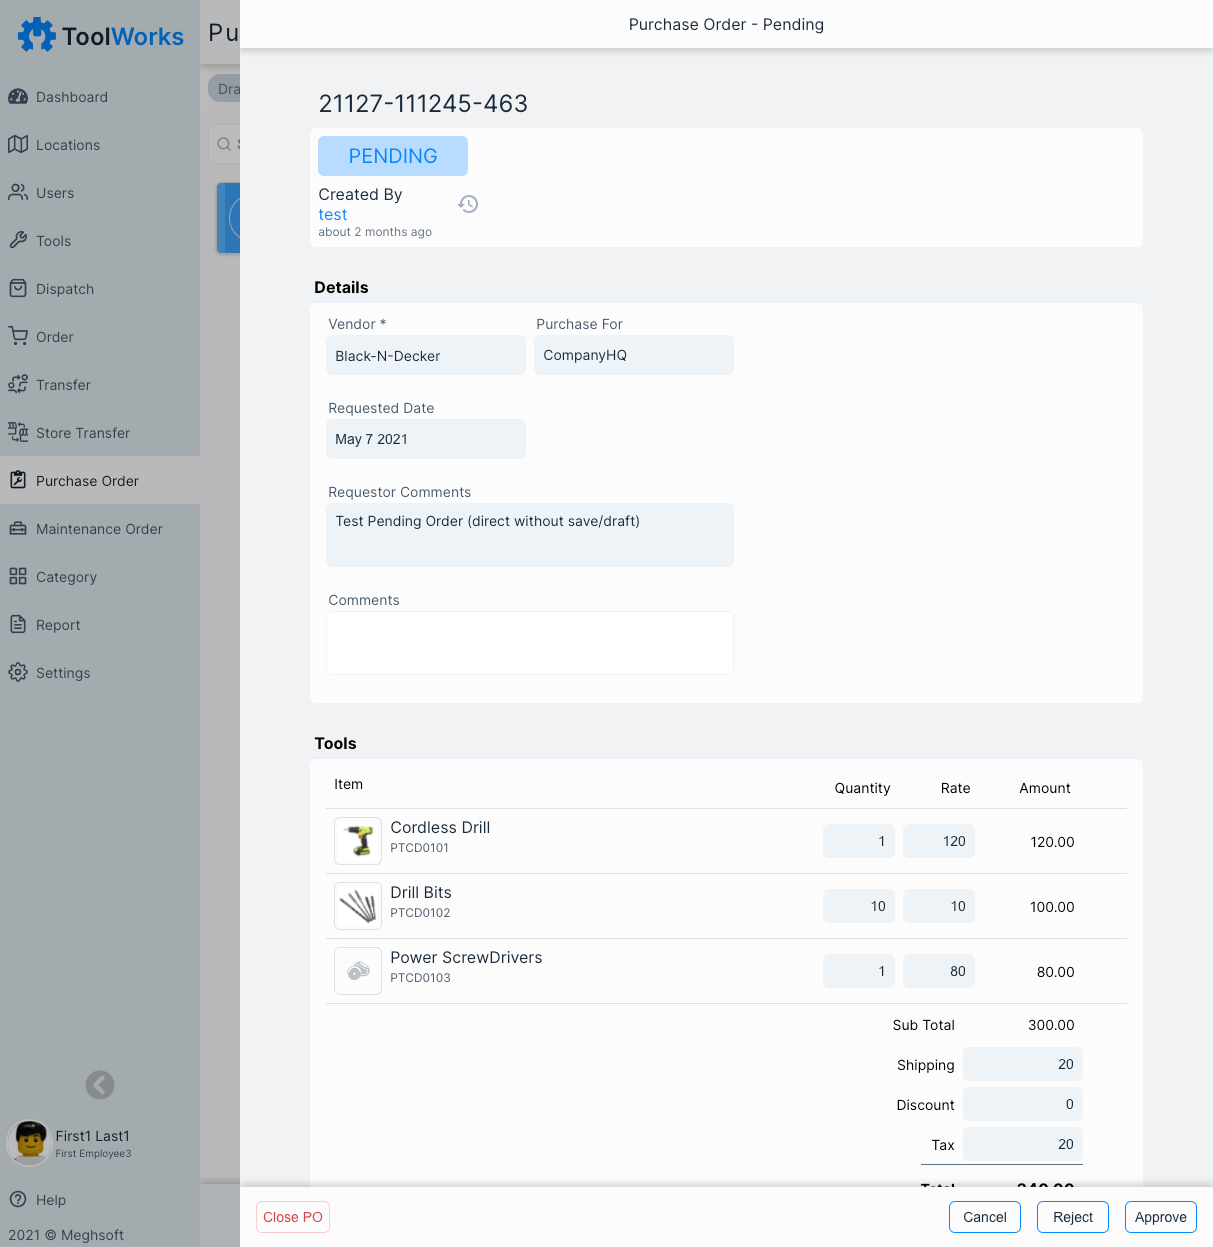Click the Cordless Drill thumbnail image
1213x1247 pixels.
(358, 841)
